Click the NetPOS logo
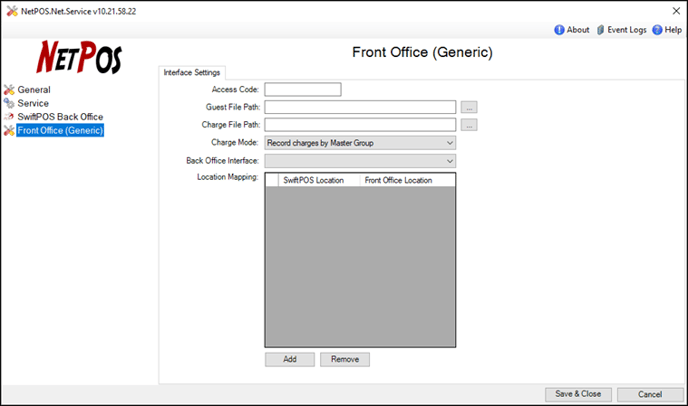Screen dimensions: 688x406 (x=79, y=57)
